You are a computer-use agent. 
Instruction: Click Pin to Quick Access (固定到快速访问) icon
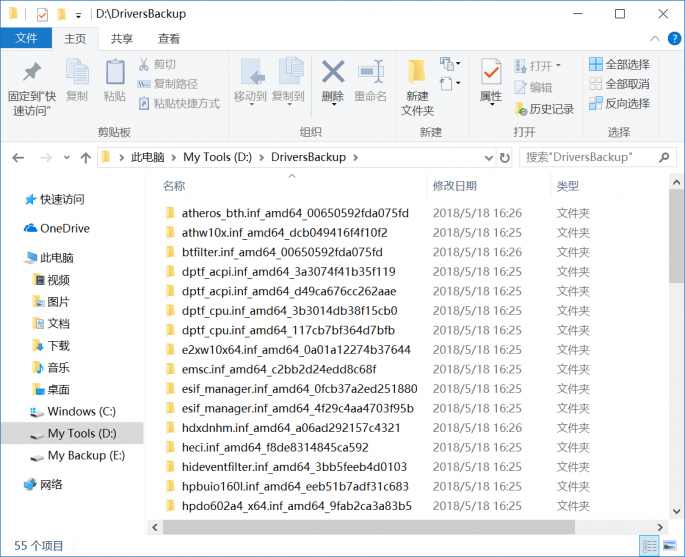pos(32,85)
